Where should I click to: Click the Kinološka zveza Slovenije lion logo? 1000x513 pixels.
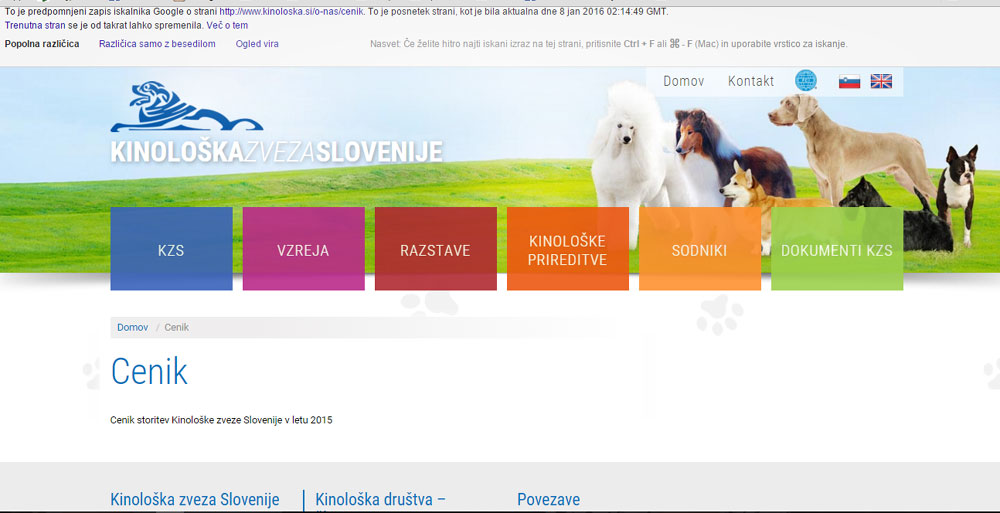tap(186, 106)
